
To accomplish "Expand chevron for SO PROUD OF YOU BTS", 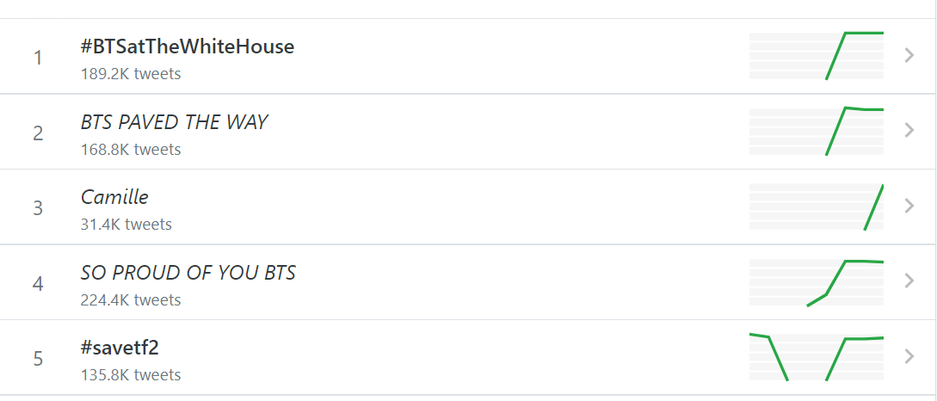I will [x=909, y=281].
